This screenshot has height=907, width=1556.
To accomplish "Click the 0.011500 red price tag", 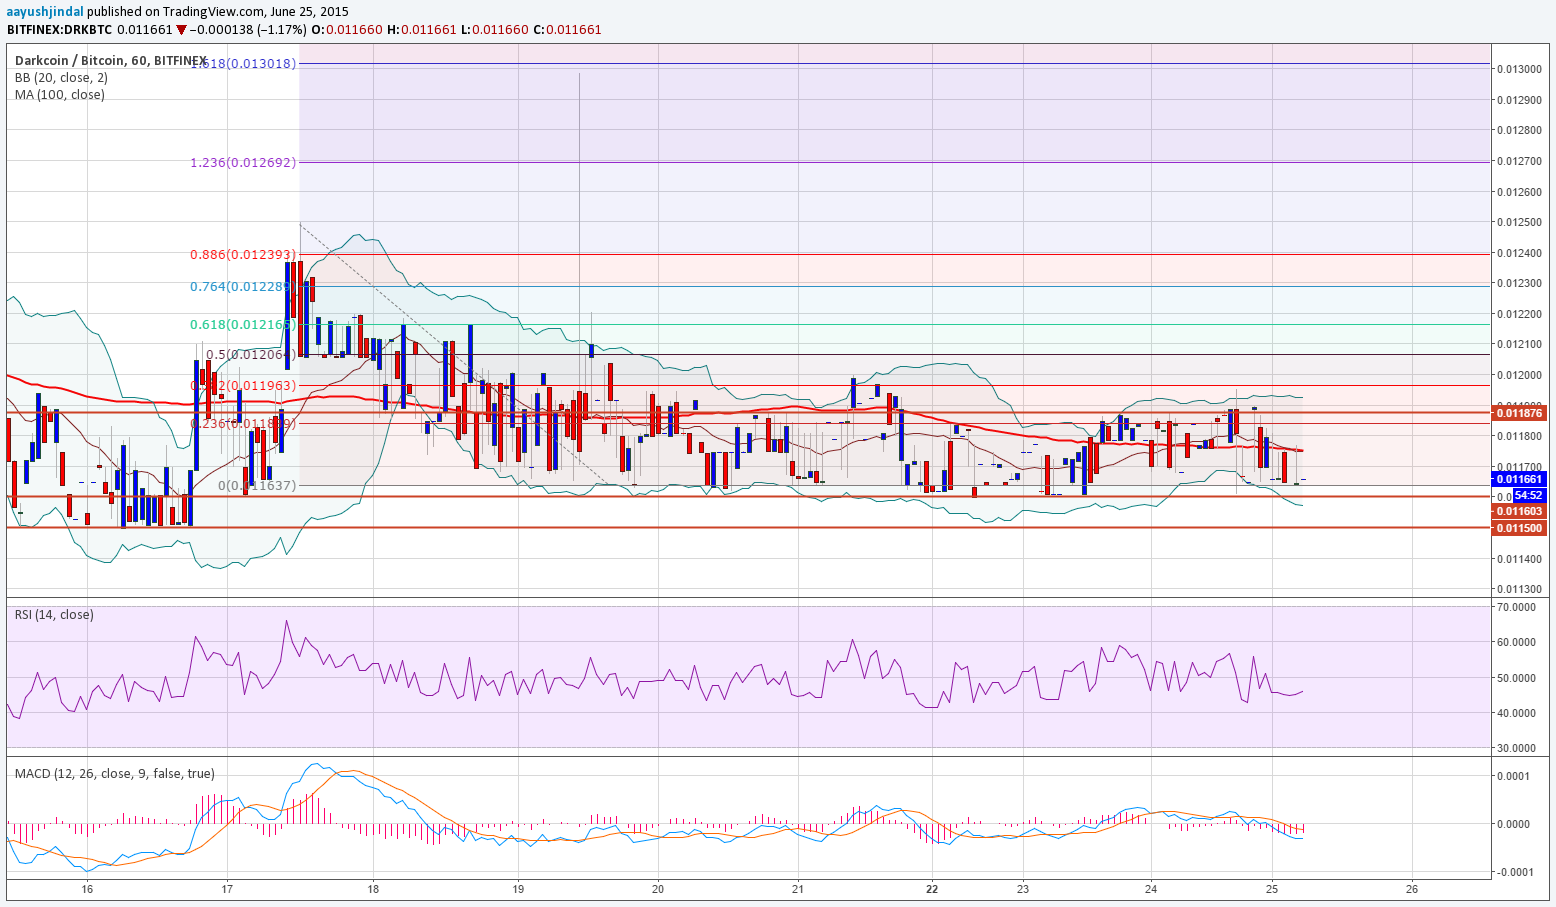I will pos(1519,527).
